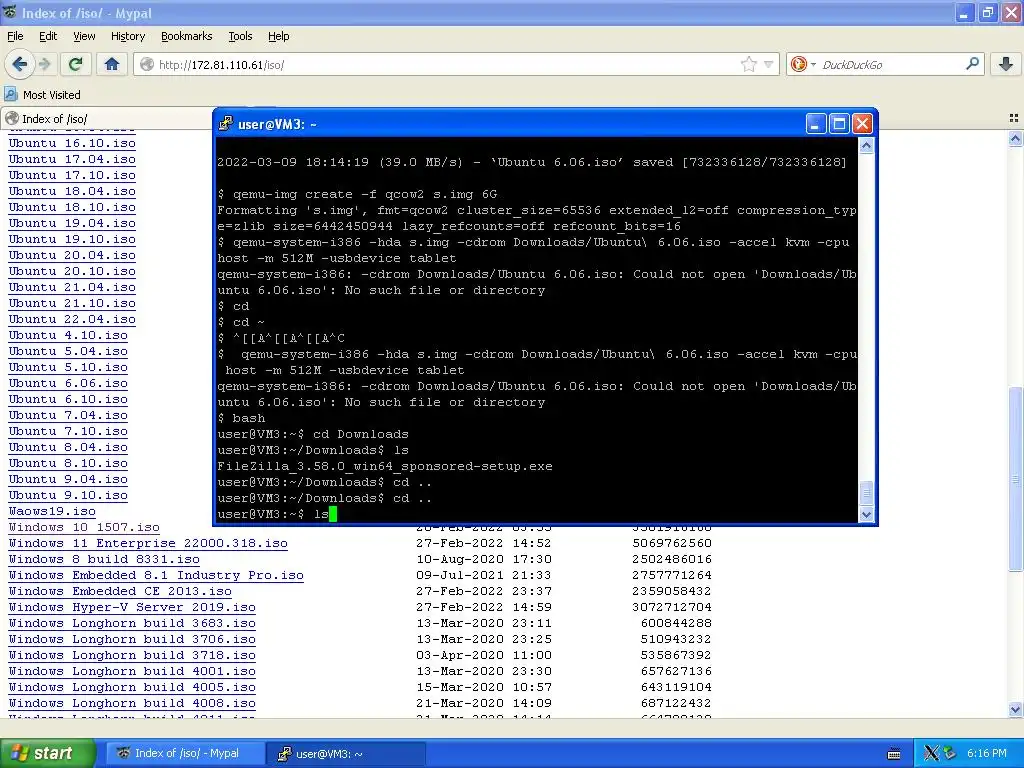Reload the page with the Refresh icon

click(76, 64)
